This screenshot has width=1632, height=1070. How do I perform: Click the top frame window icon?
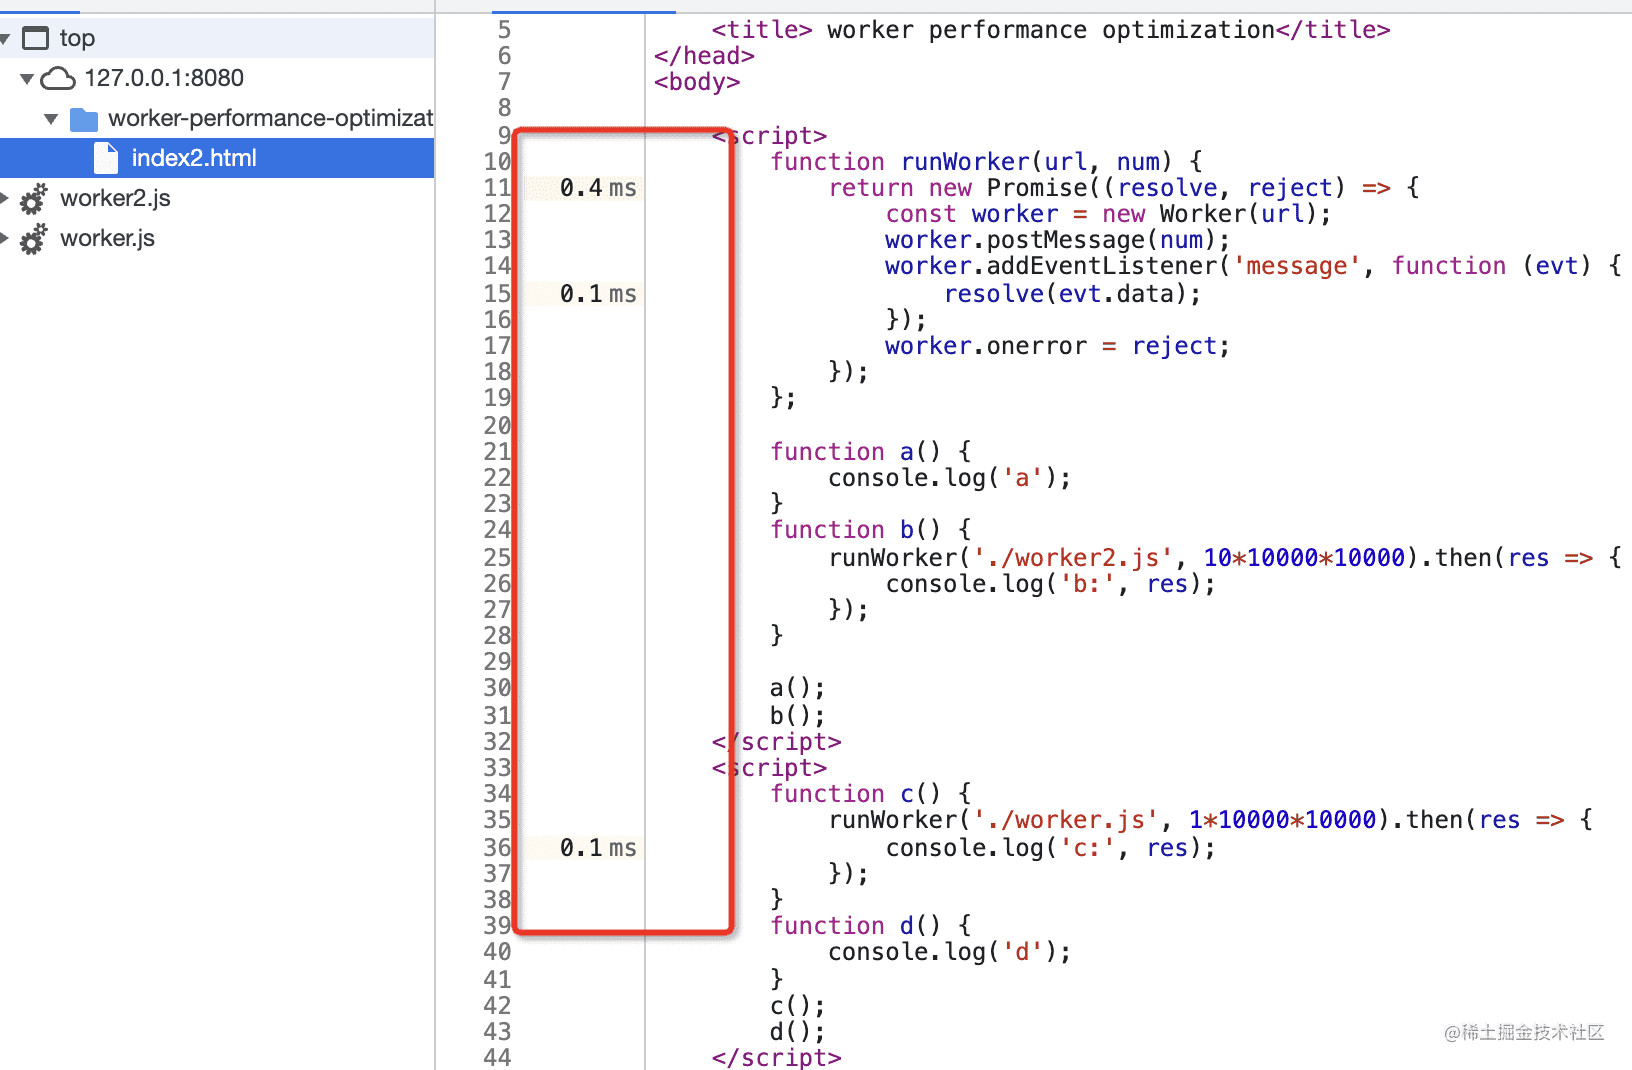(x=35, y=39)
